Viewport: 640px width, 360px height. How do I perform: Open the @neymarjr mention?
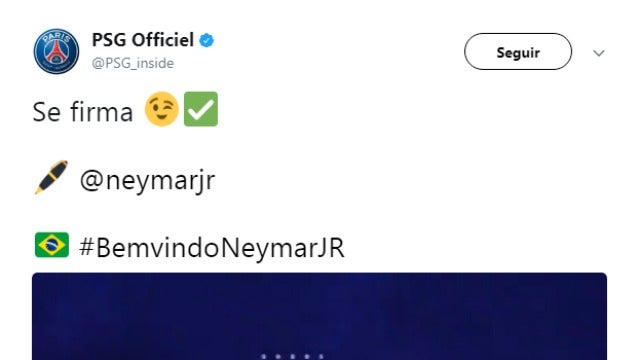click(147, 180)
